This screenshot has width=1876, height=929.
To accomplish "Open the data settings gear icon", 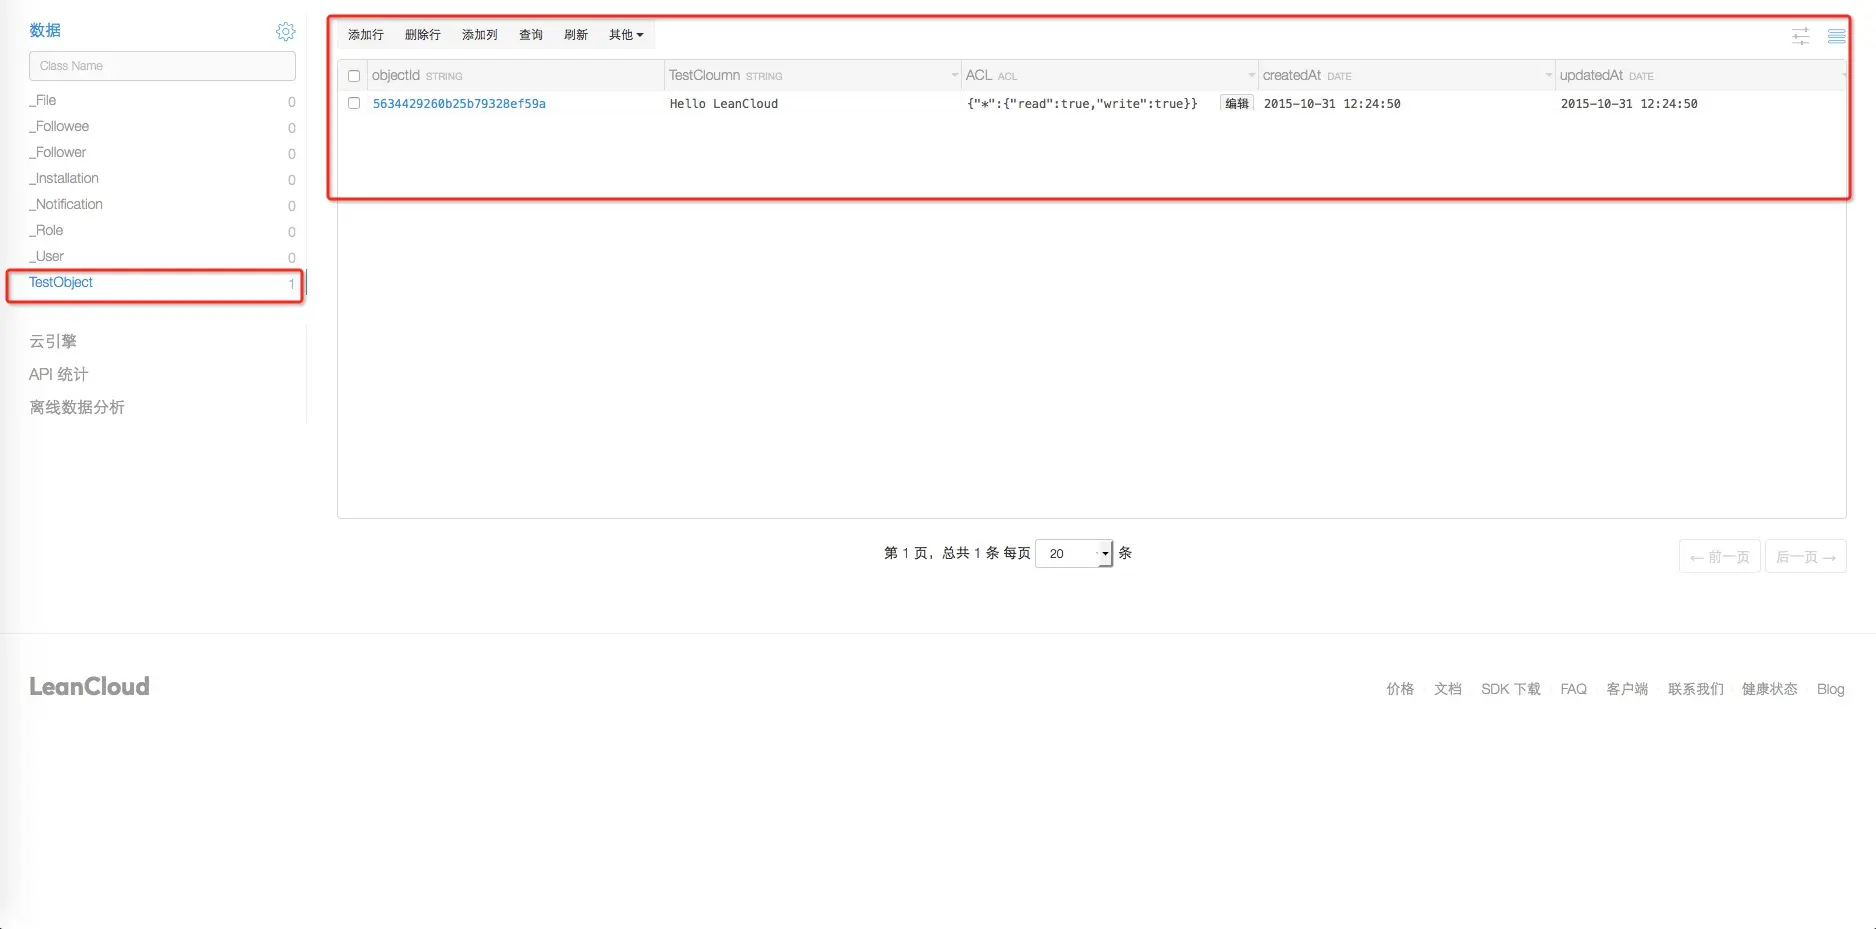I will [x=285, y=32].
